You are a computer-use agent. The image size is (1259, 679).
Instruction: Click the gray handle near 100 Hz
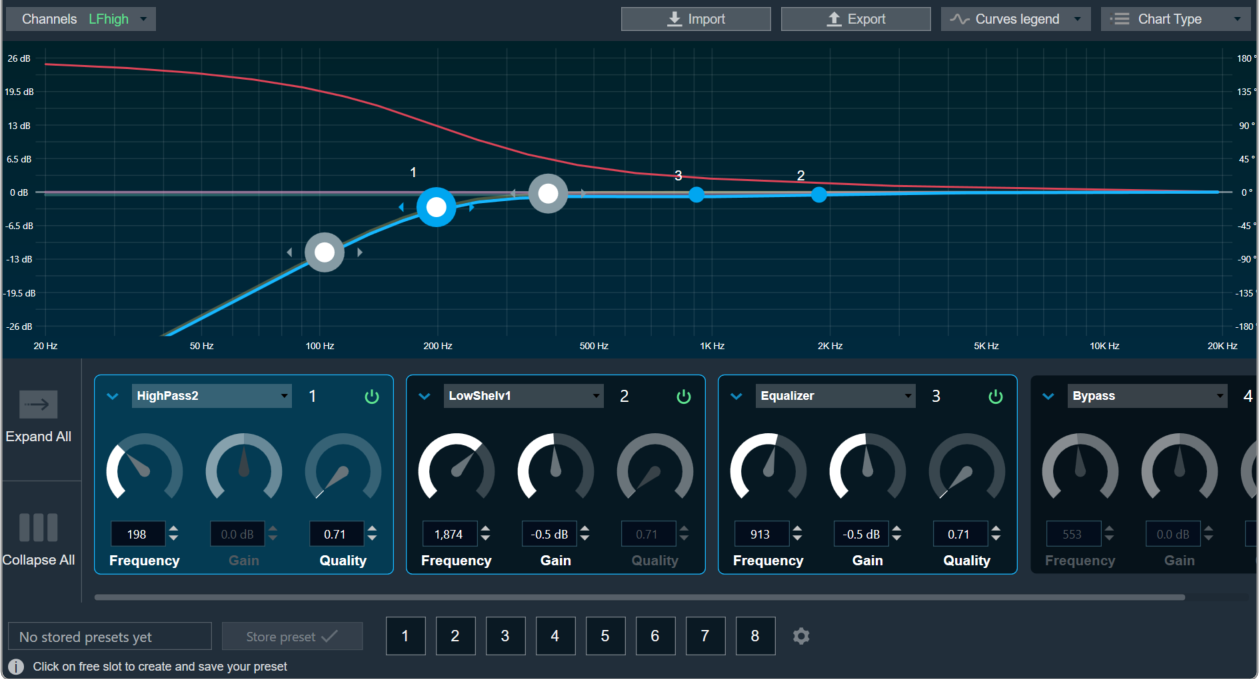pos(324,252)
